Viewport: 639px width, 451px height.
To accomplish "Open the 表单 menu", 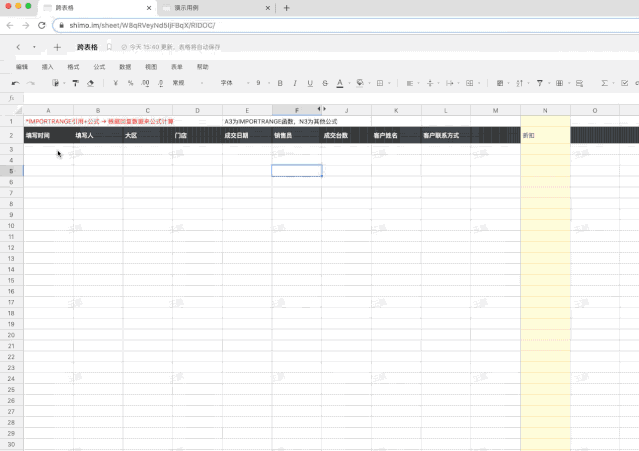I will tap(177, 67).
